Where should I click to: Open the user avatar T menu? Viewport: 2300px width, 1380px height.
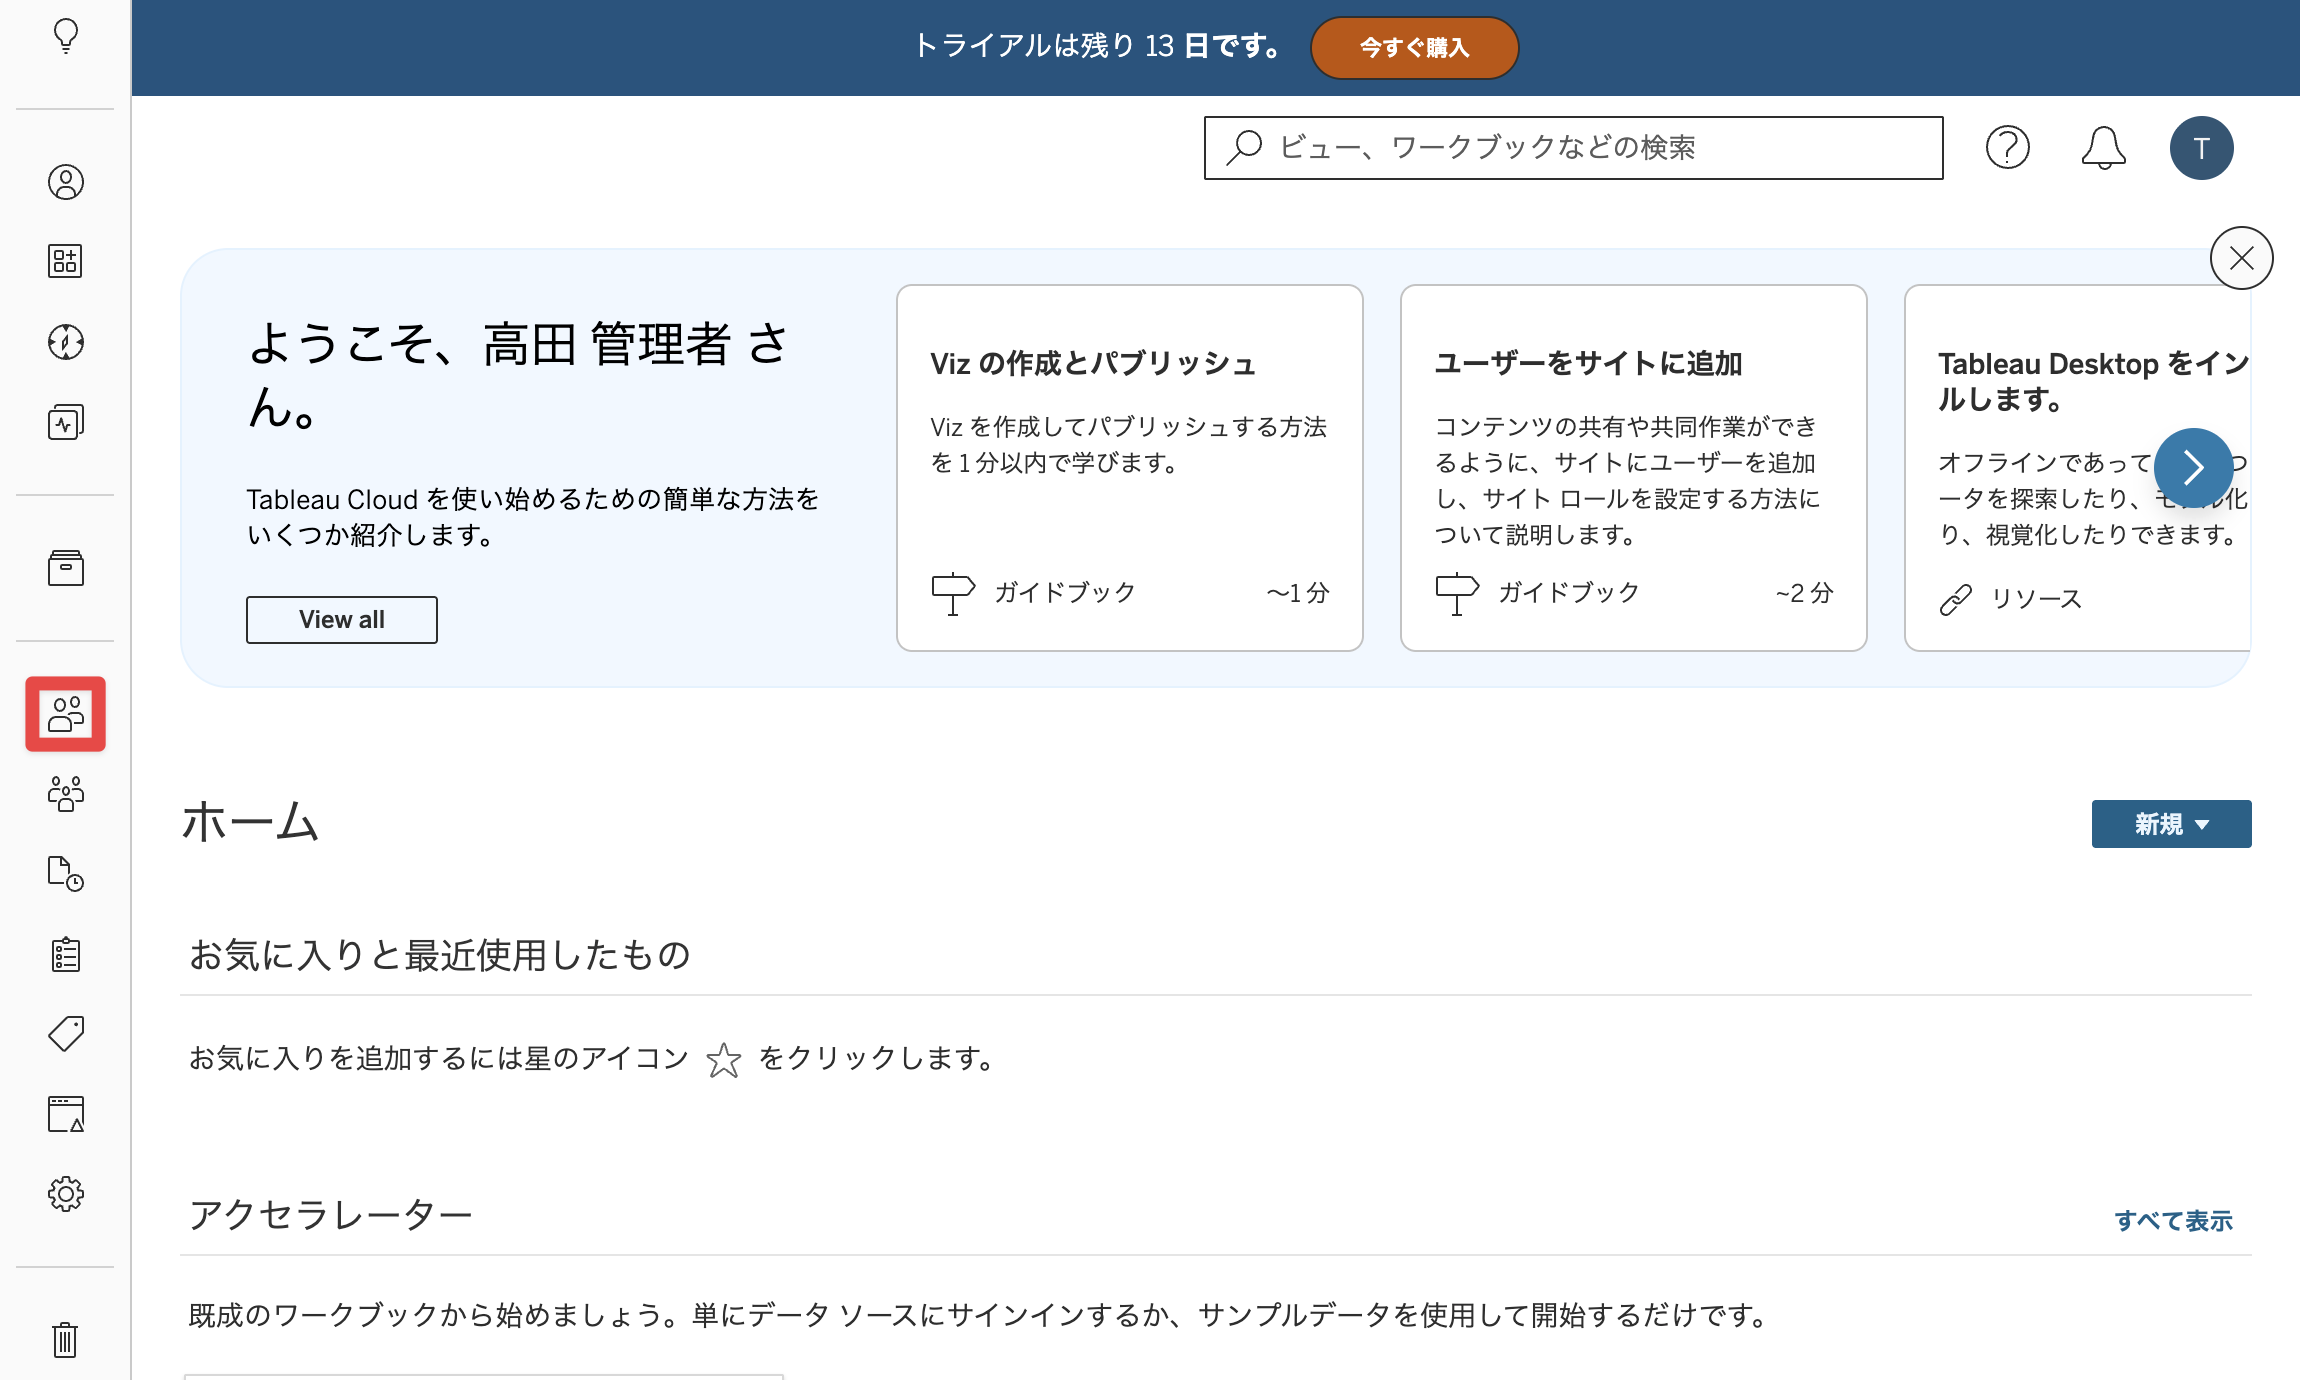point(2202,148)
